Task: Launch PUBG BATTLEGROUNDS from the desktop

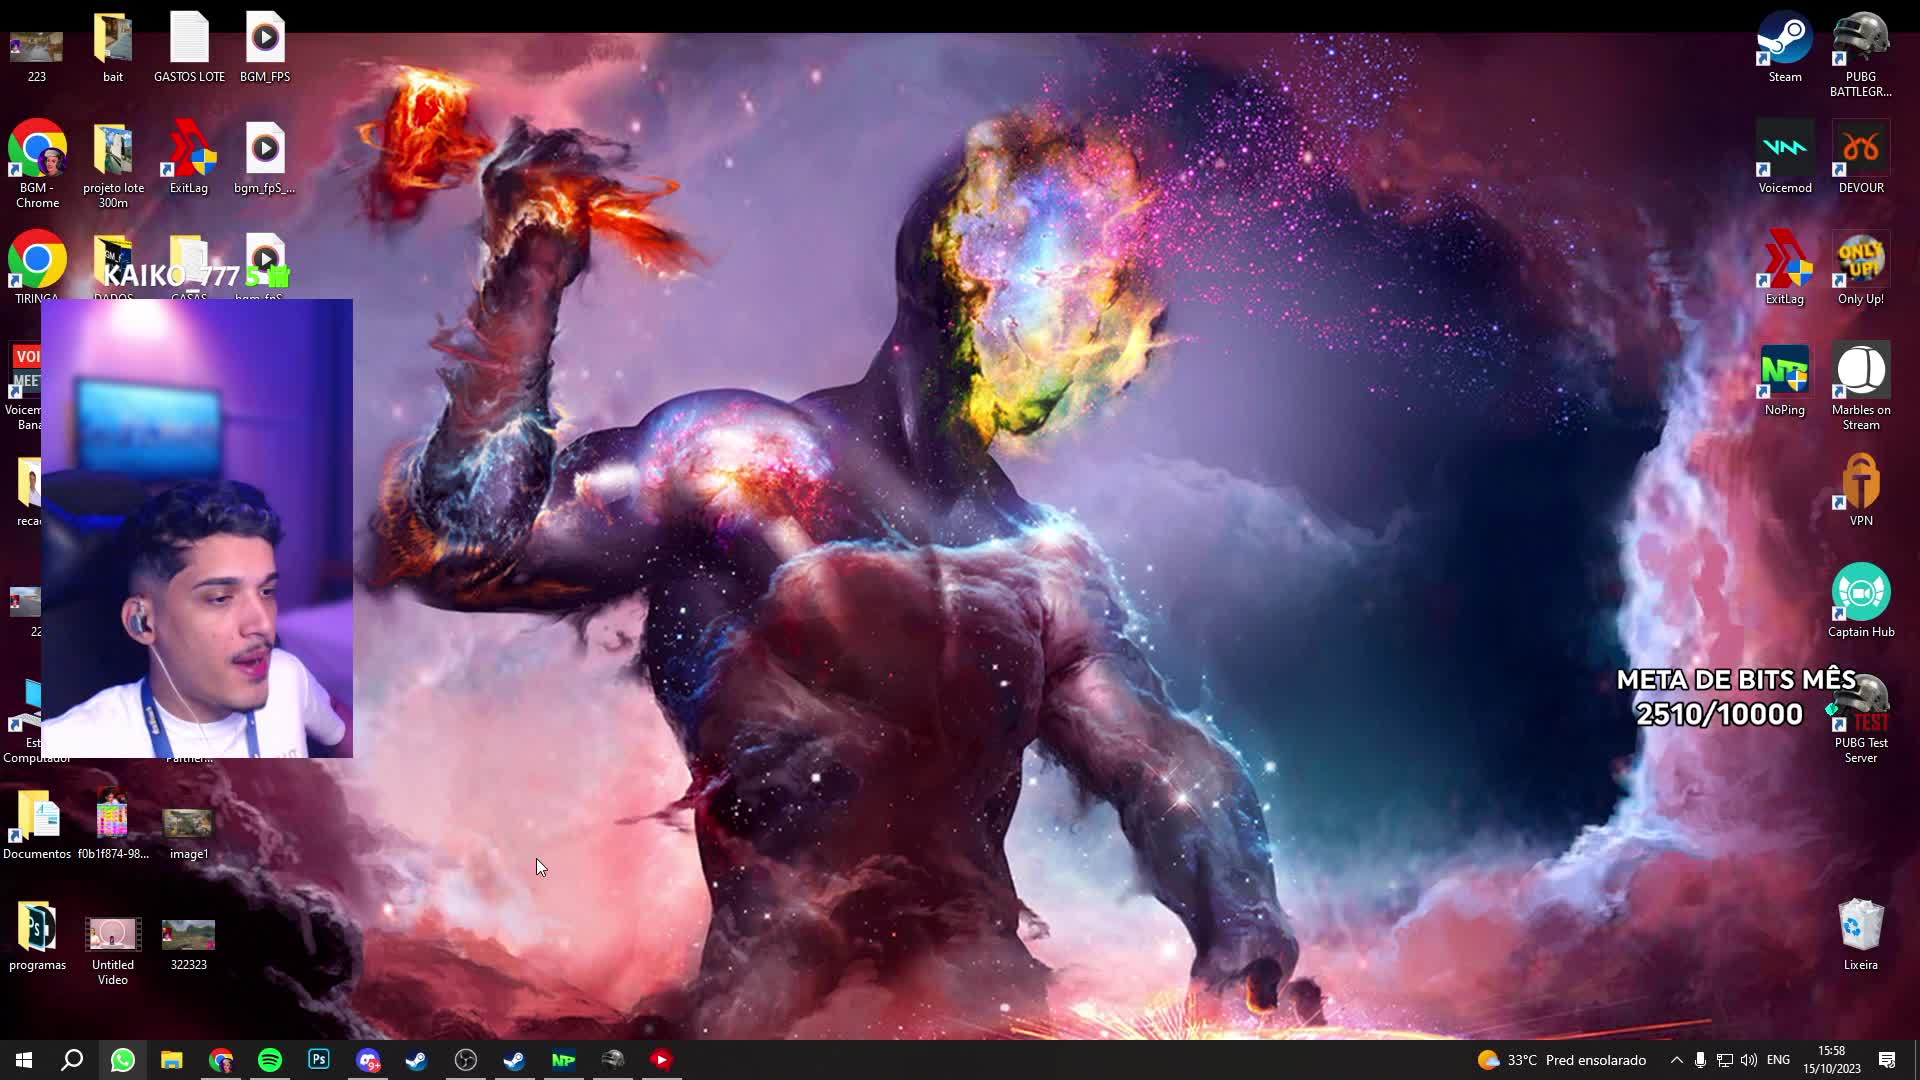Action: (1861, 54)
